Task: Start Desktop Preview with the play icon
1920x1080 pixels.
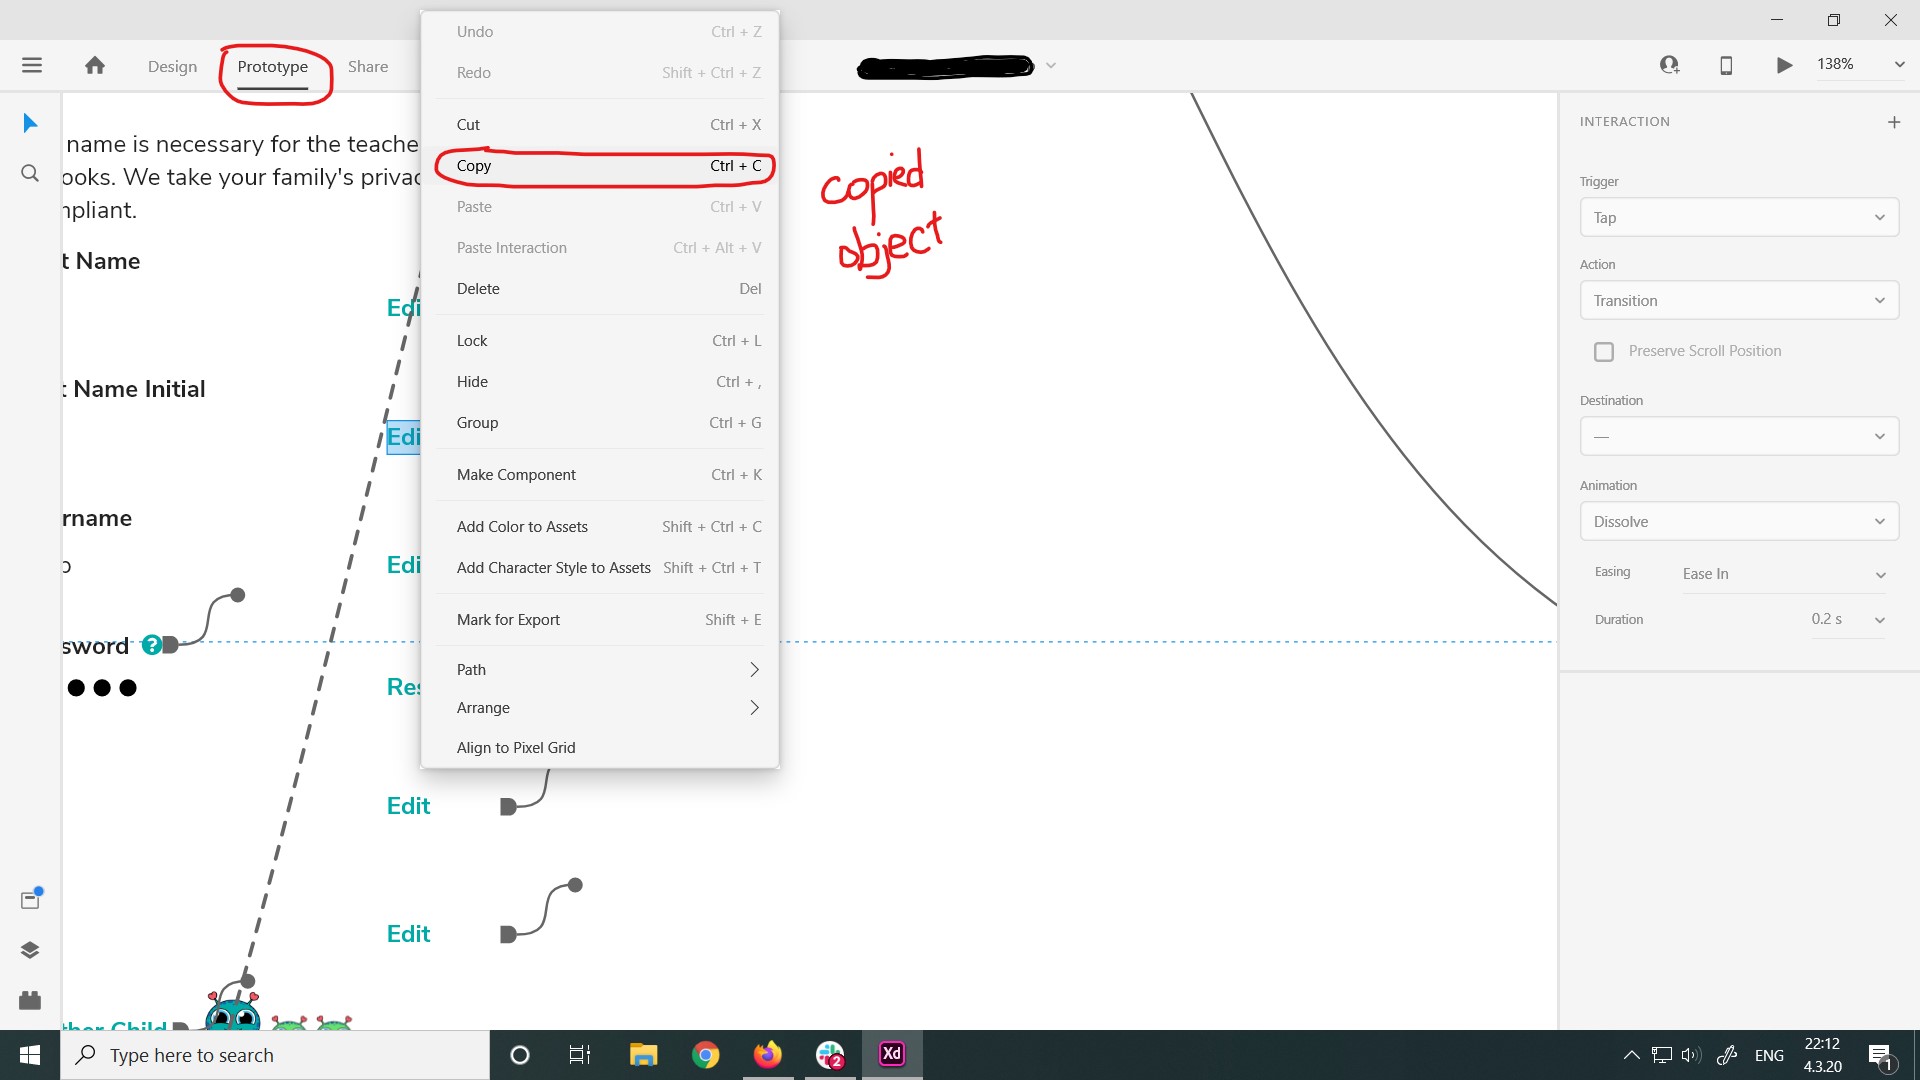Action: [x=1783, y=65]
